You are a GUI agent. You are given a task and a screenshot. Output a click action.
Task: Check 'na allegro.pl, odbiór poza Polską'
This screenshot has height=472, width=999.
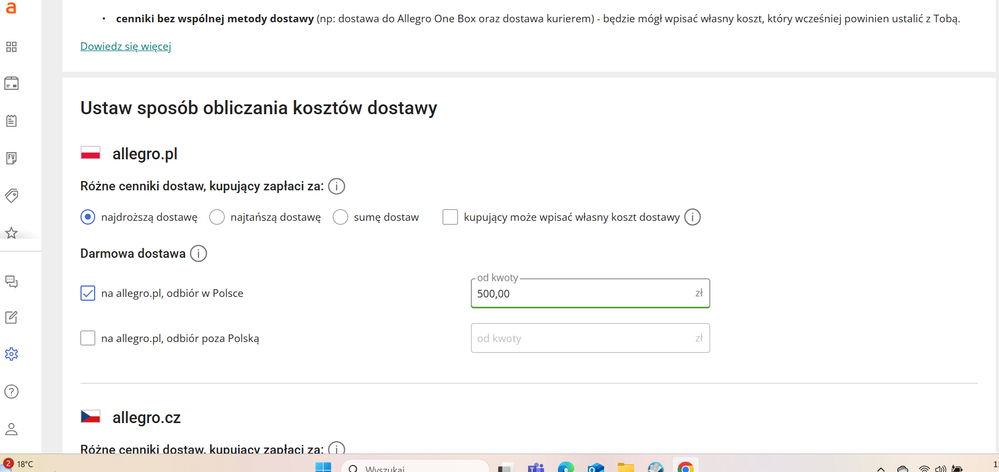(88, 338)
